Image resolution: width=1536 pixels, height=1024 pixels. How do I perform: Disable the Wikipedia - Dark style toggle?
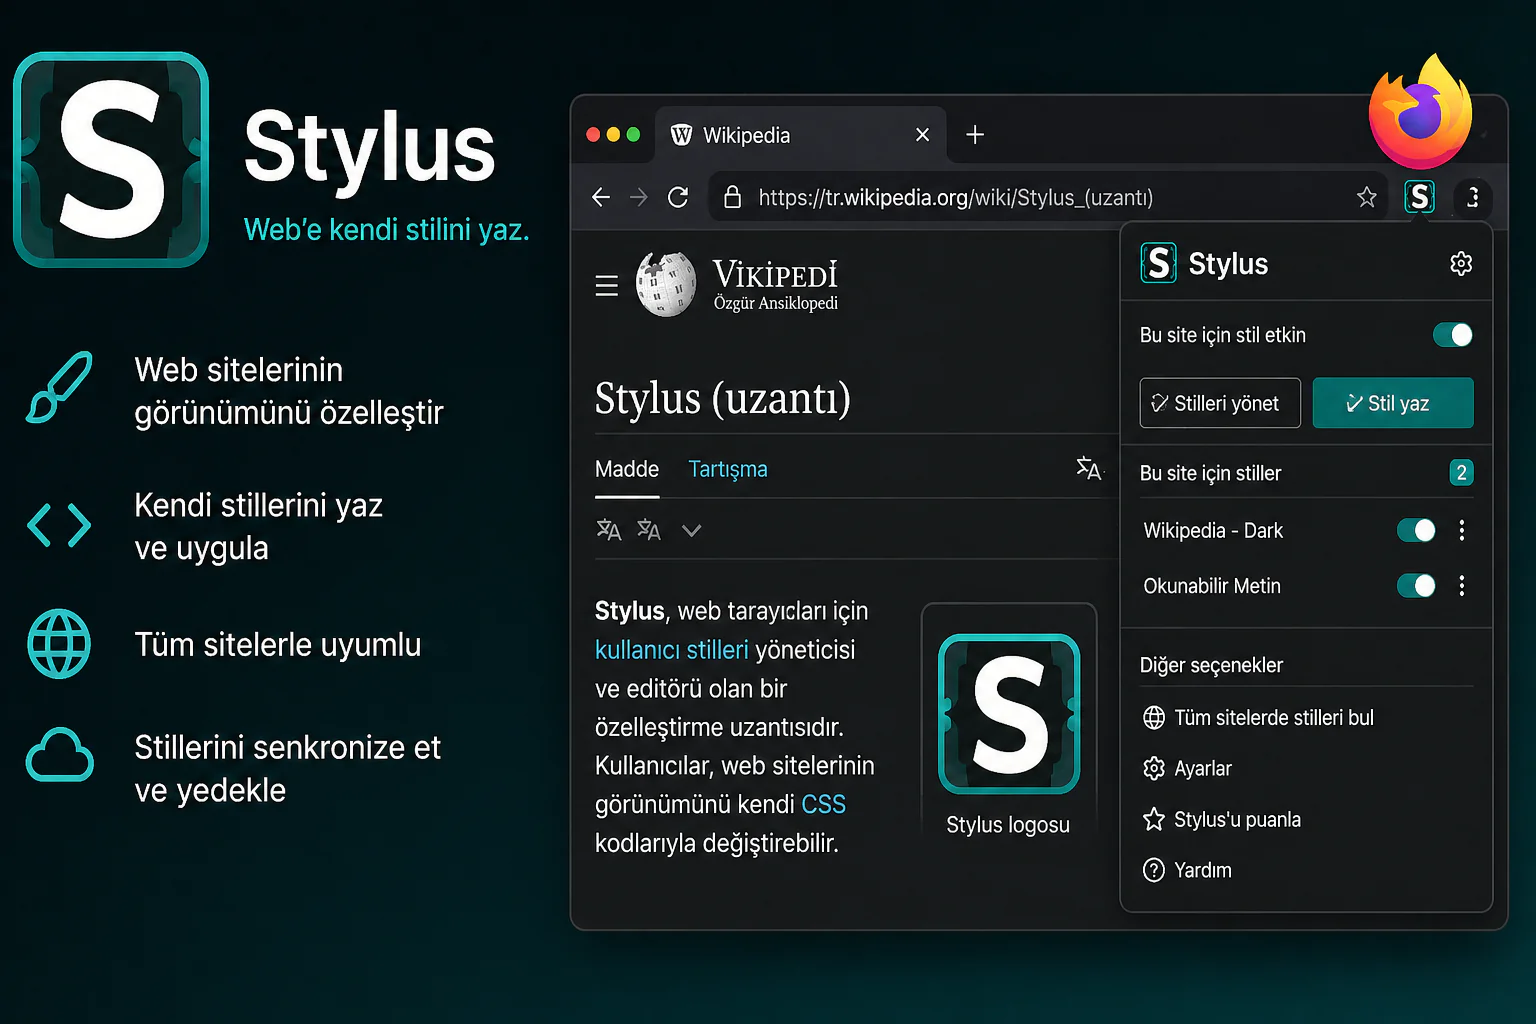pos(1416,530)
